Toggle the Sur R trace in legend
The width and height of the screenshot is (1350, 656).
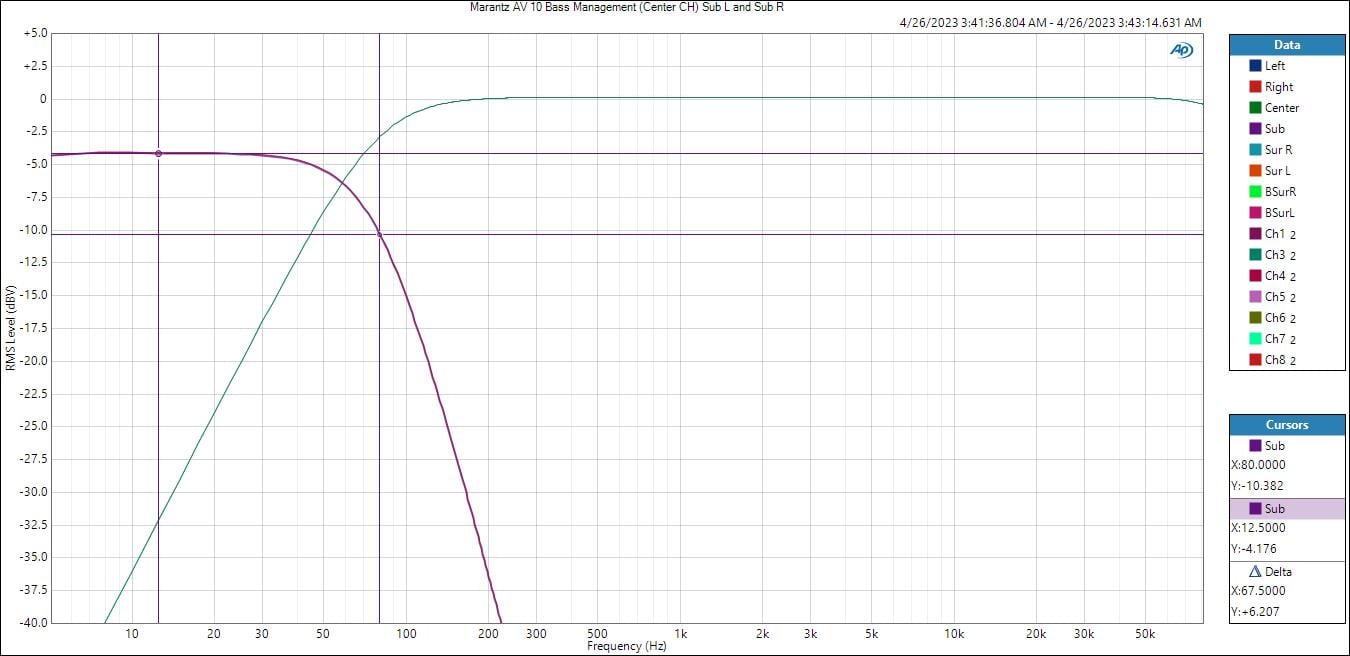tap(1277, 150)
